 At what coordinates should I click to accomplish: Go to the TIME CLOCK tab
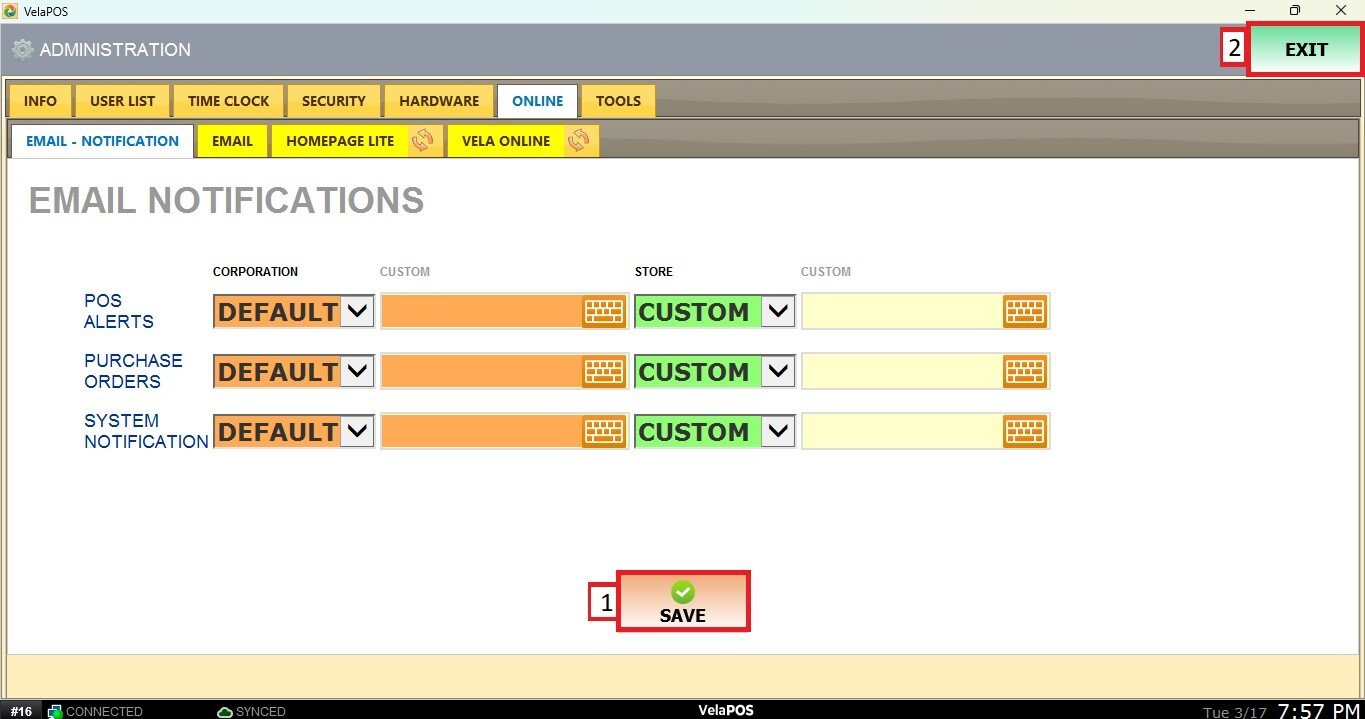(228, 101)
